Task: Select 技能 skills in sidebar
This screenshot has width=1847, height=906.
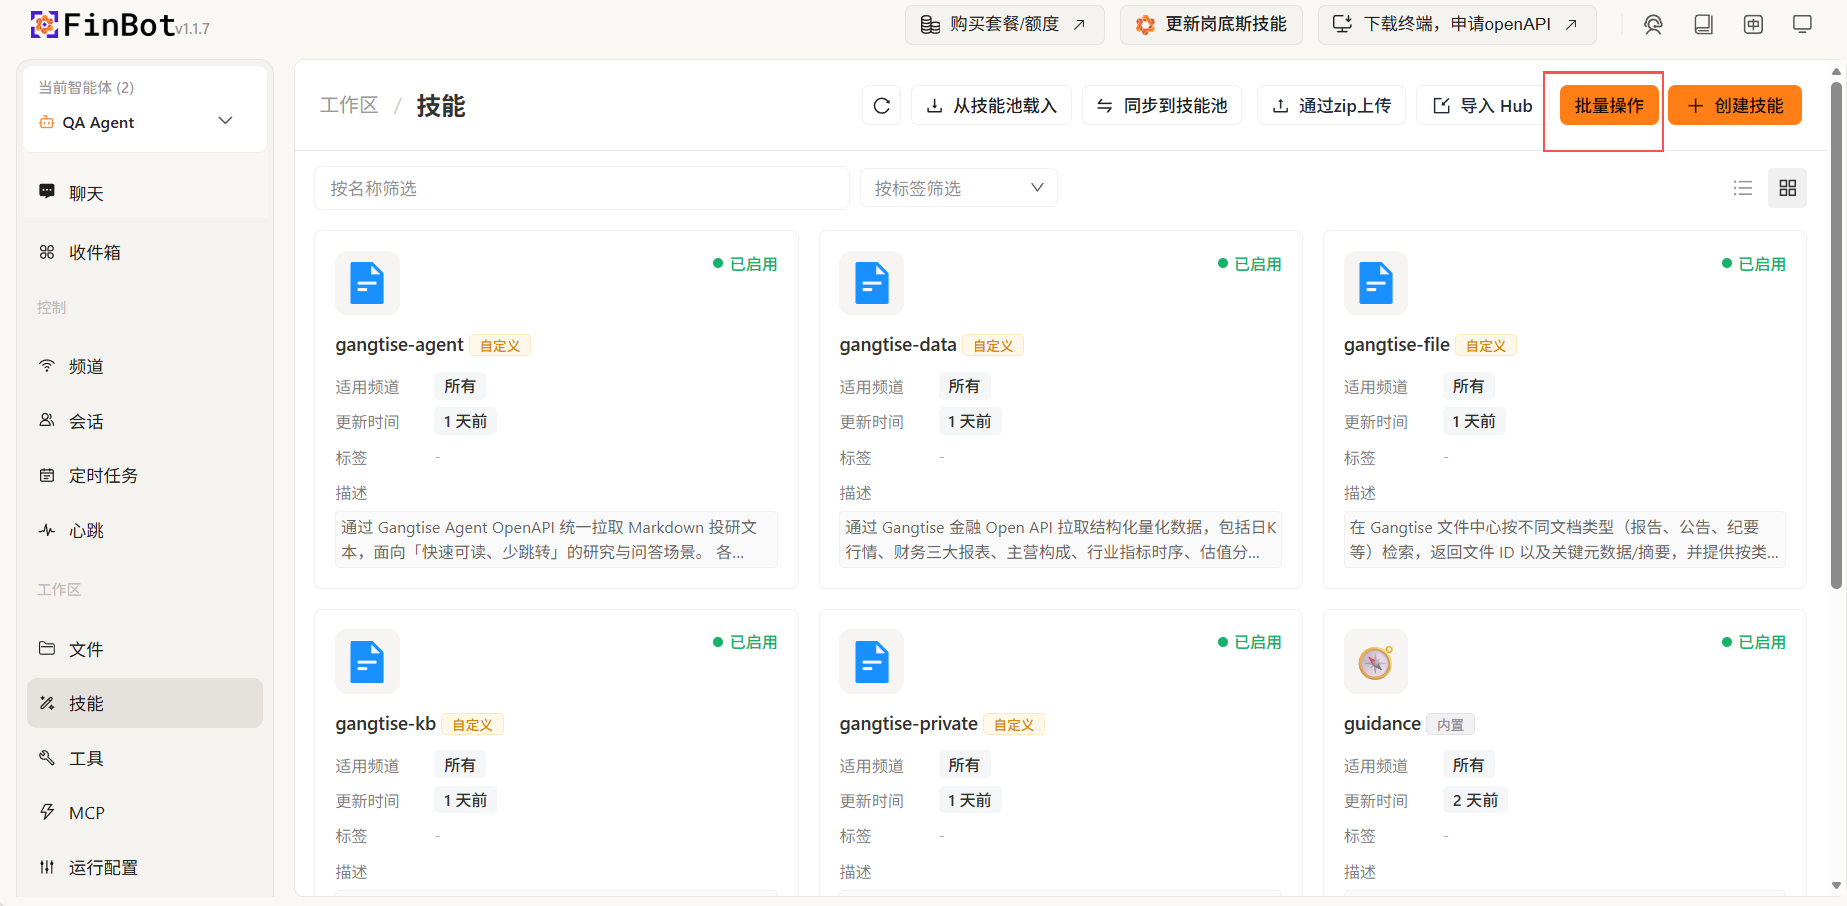Action: point(145,703)
